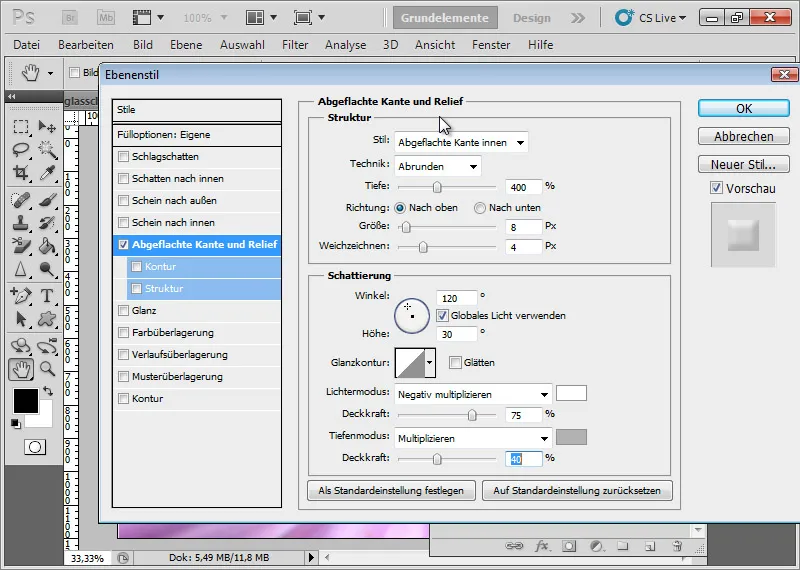Click the Abbrechen button

click(743, 137)
